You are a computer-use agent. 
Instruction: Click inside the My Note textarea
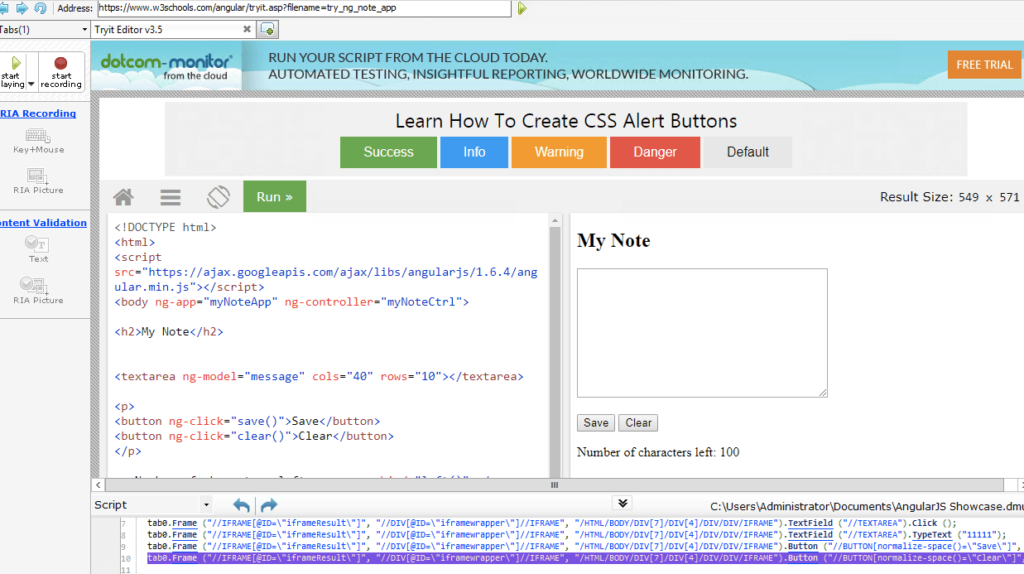(x=701, y=332)
